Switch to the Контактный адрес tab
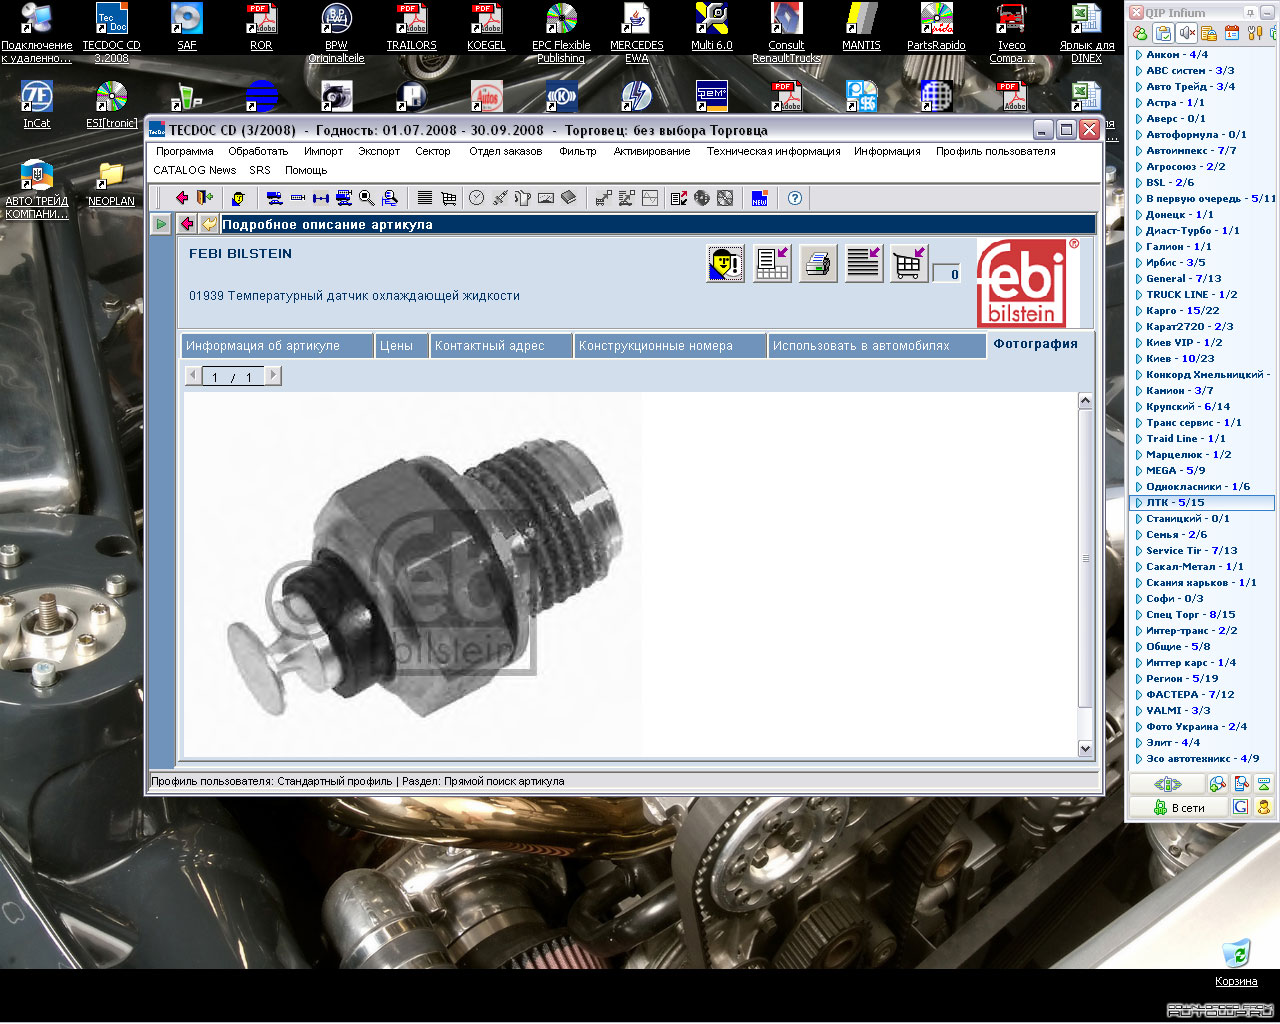This screenshot has width=1280, height=1024. coord(502,346)
